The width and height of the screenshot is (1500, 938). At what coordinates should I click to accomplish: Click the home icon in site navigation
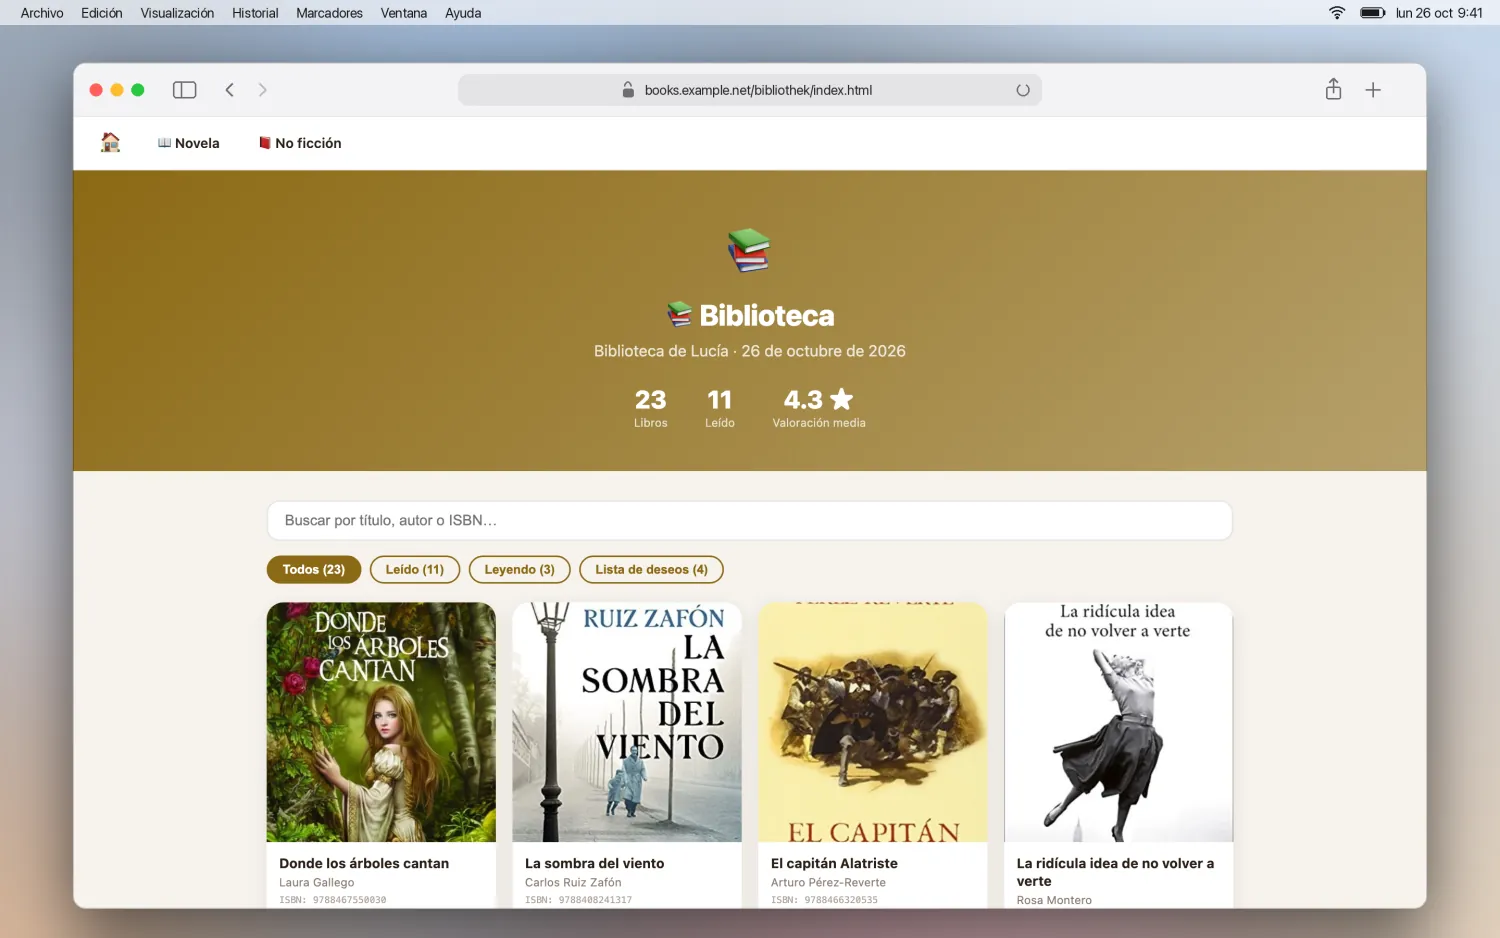pos(111,143)
